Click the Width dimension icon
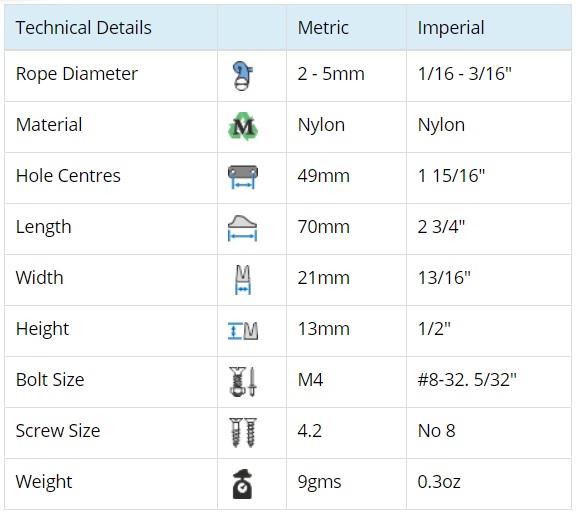This screenshot has height=514, width=577. tap(243, 280)
